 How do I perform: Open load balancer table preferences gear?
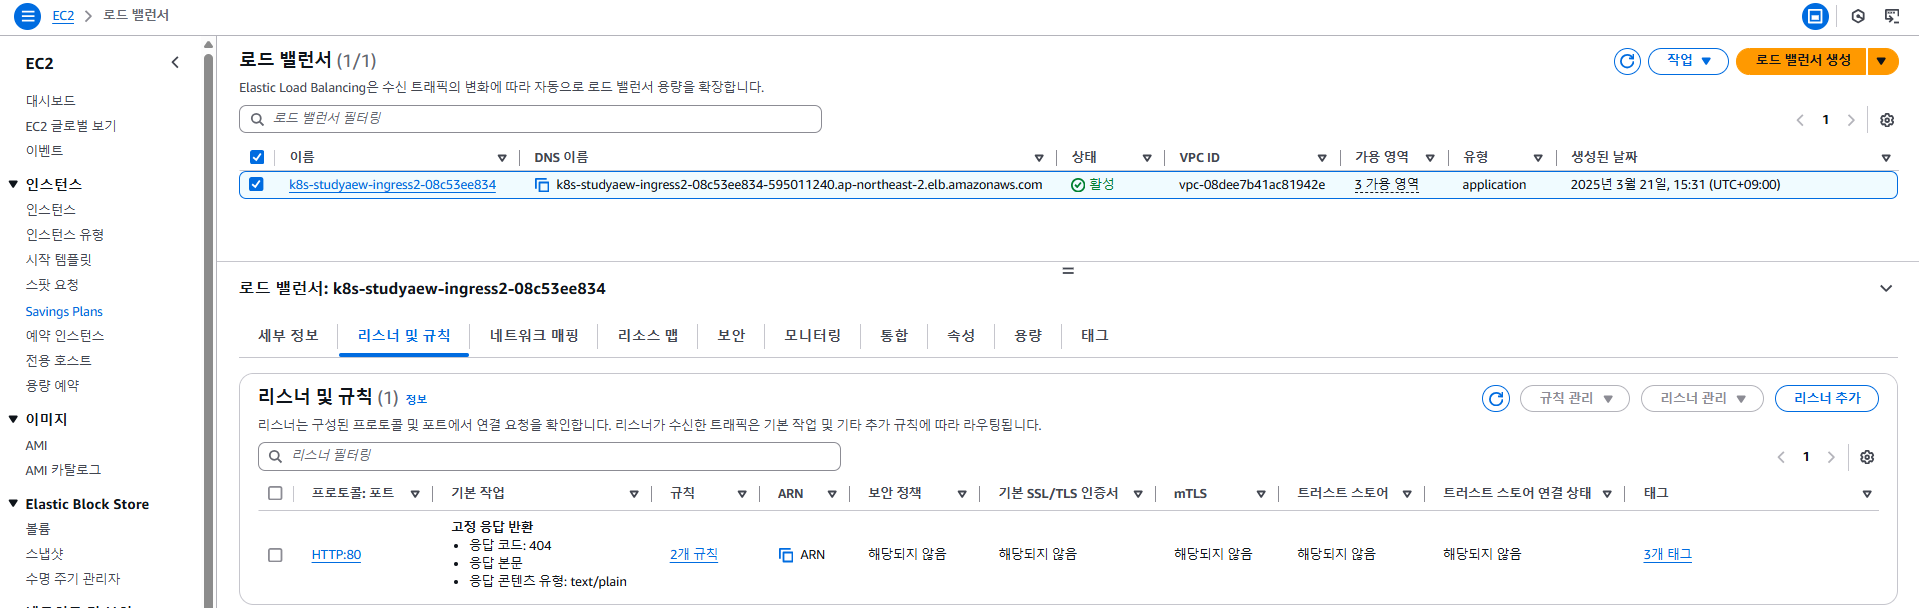[x=1887, y=120]
